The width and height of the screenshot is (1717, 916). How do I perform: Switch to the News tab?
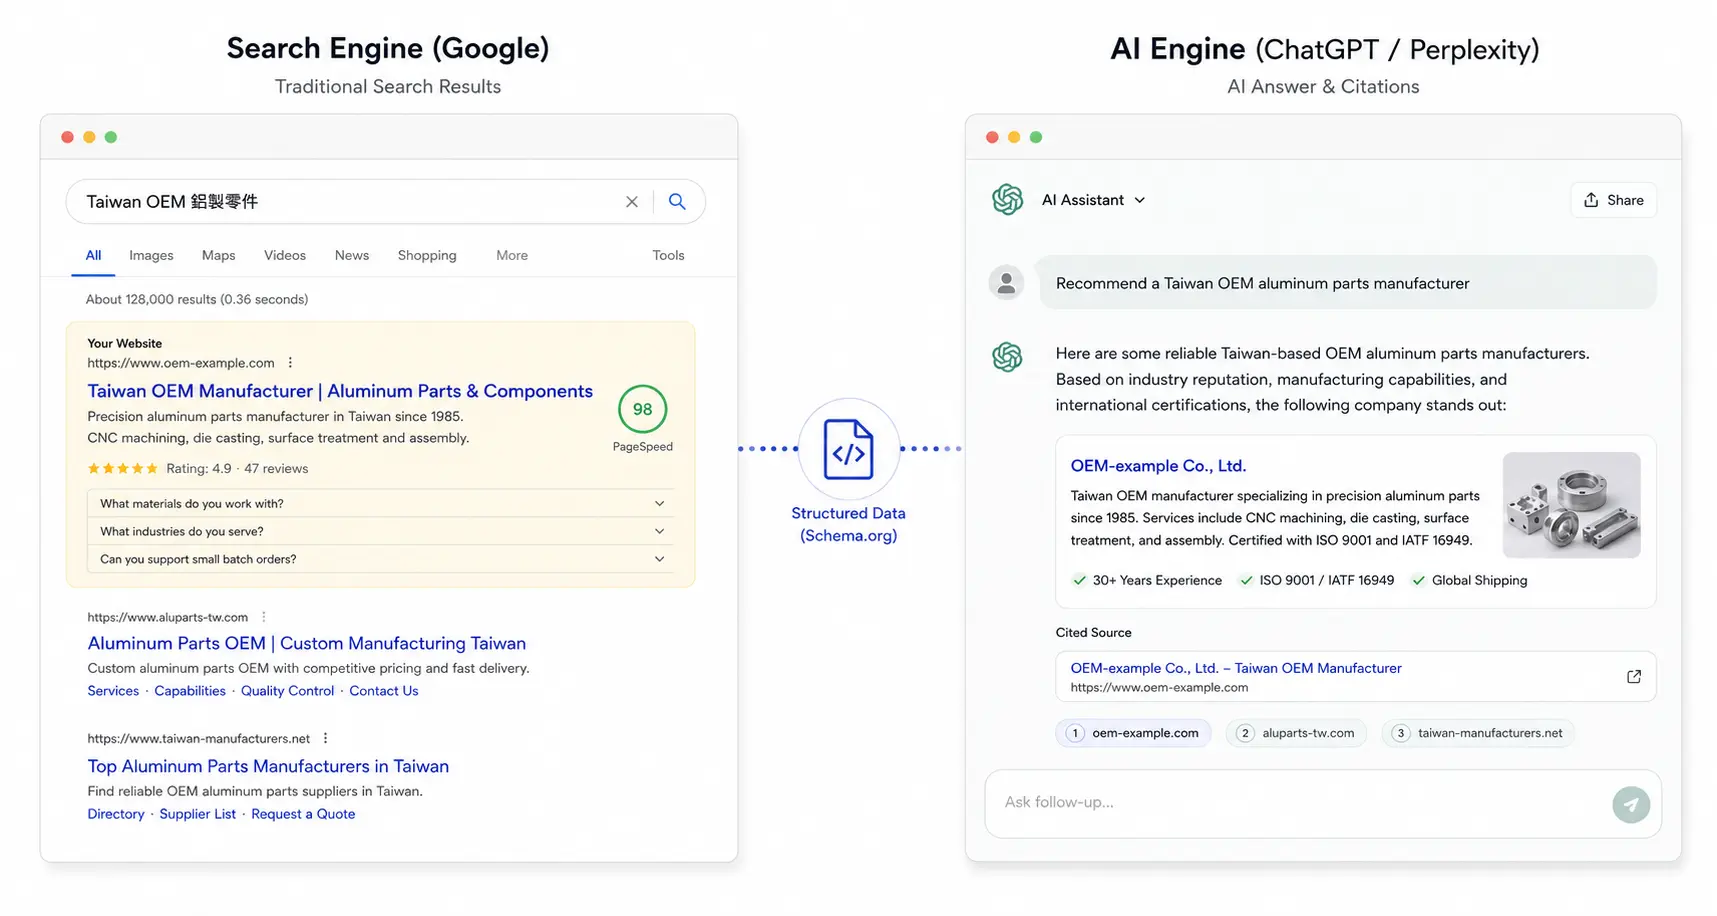click(x=352, y=255)
